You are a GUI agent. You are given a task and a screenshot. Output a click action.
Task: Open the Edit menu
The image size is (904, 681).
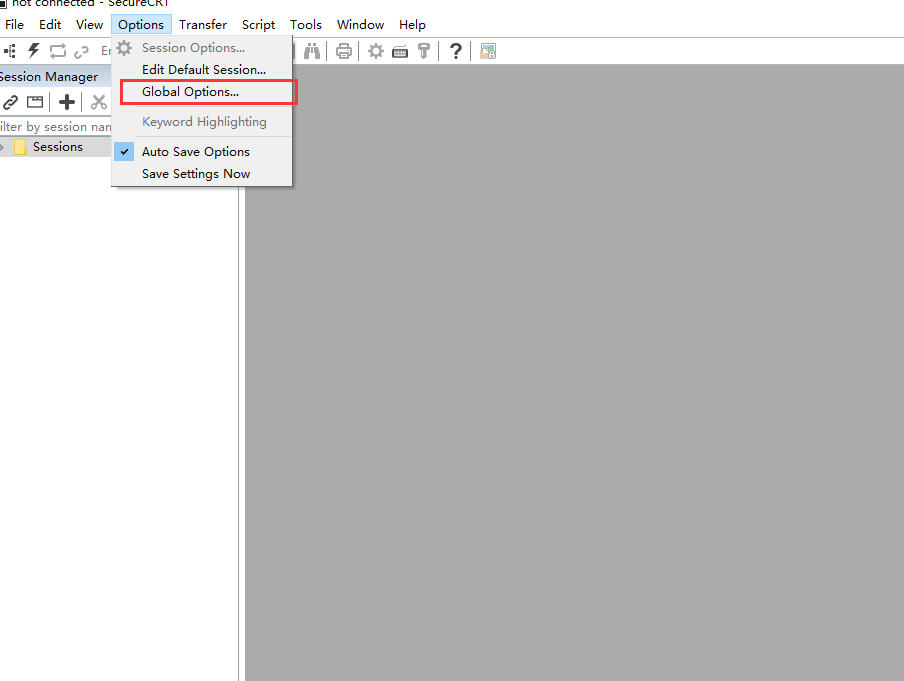(50, 25)
